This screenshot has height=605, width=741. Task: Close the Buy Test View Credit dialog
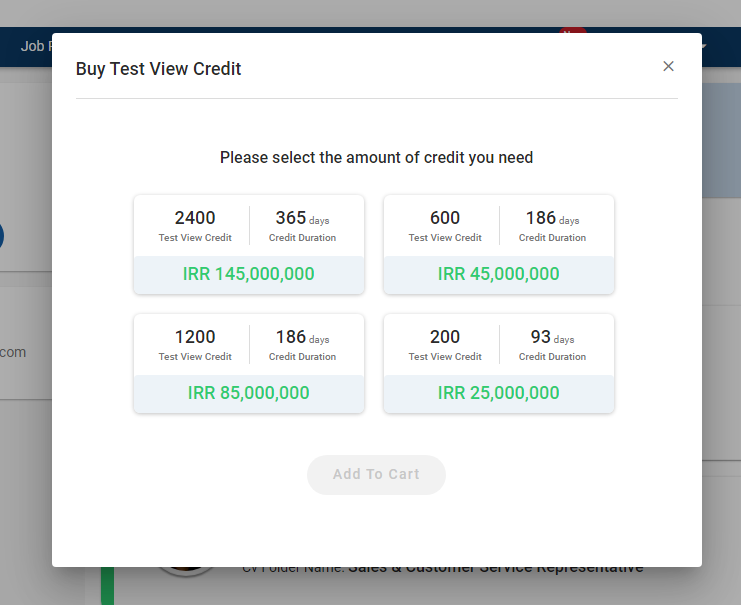click(668, 66)
